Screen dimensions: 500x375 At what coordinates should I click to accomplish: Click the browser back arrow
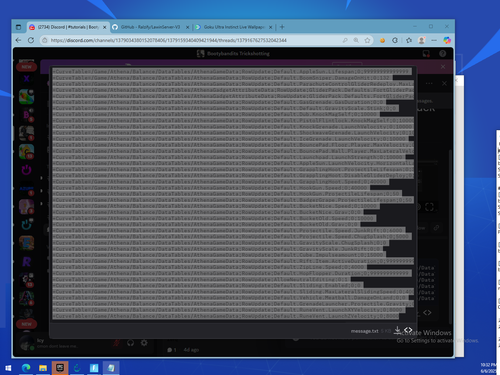(18, 40)
